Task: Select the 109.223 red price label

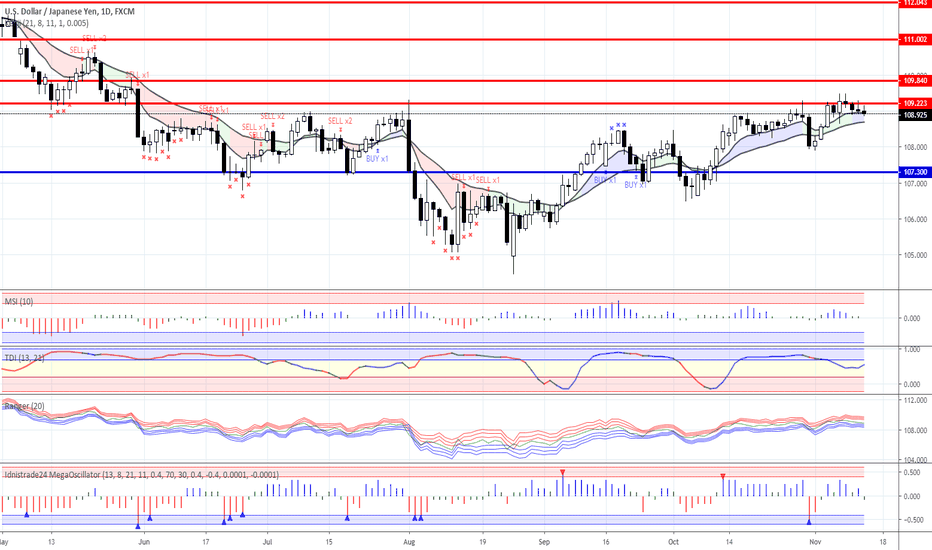Action: pyautogui.click(x=915, y=103)
